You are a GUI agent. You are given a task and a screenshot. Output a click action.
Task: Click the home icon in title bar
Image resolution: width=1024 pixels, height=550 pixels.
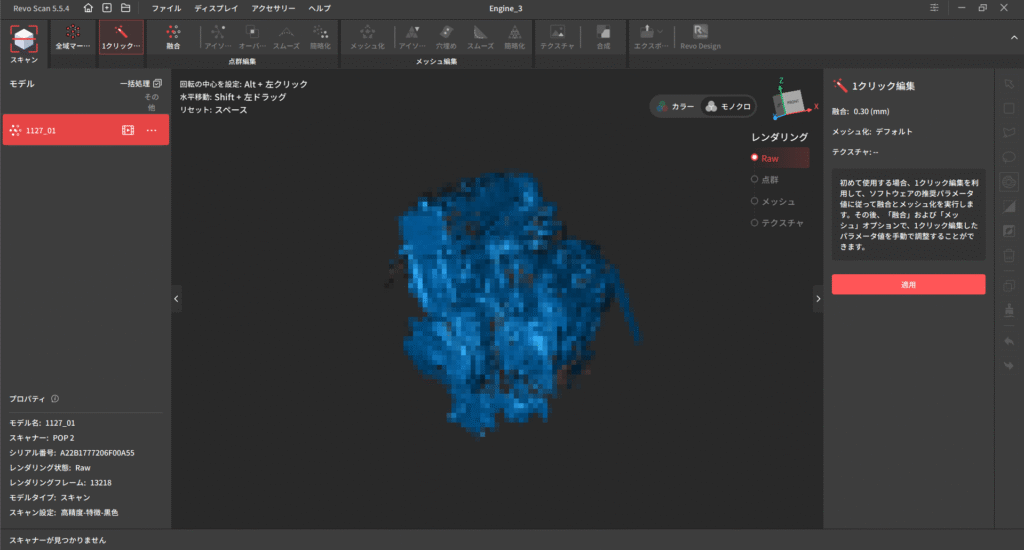coord(89,8)
